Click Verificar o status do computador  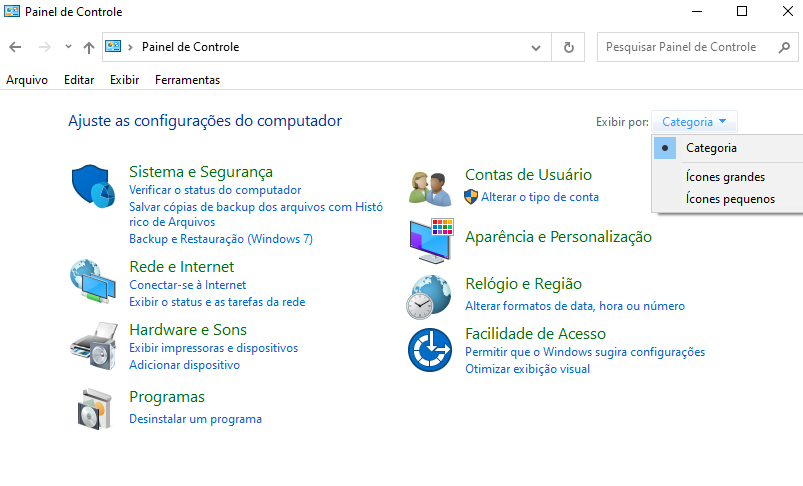point(215,190)
